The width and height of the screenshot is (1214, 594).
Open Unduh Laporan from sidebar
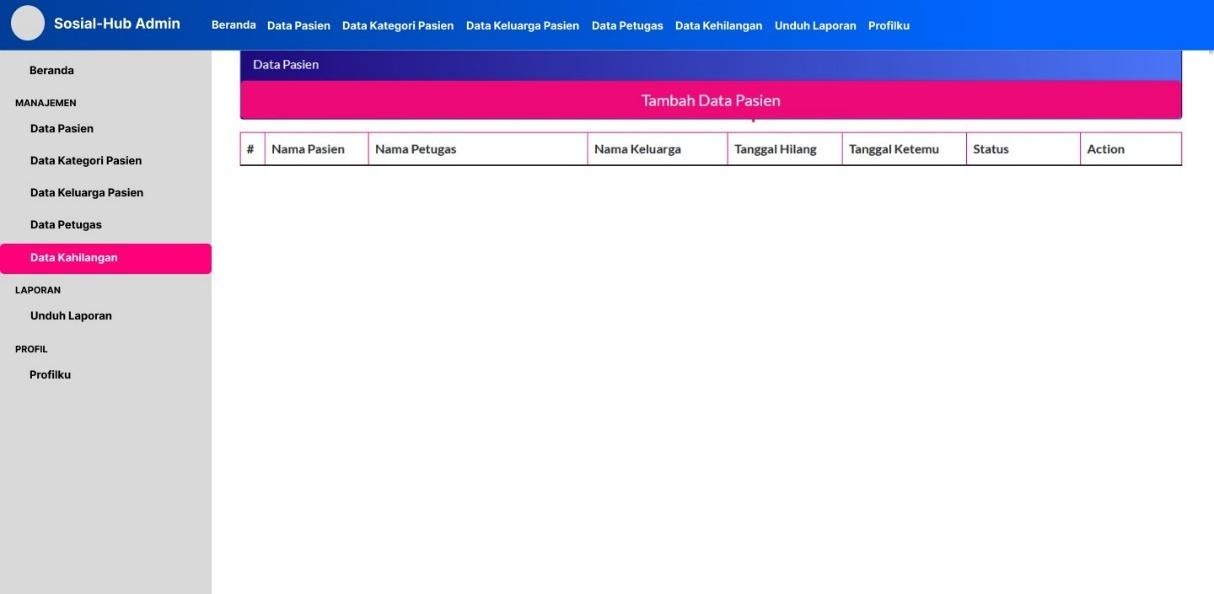[71, 316]
